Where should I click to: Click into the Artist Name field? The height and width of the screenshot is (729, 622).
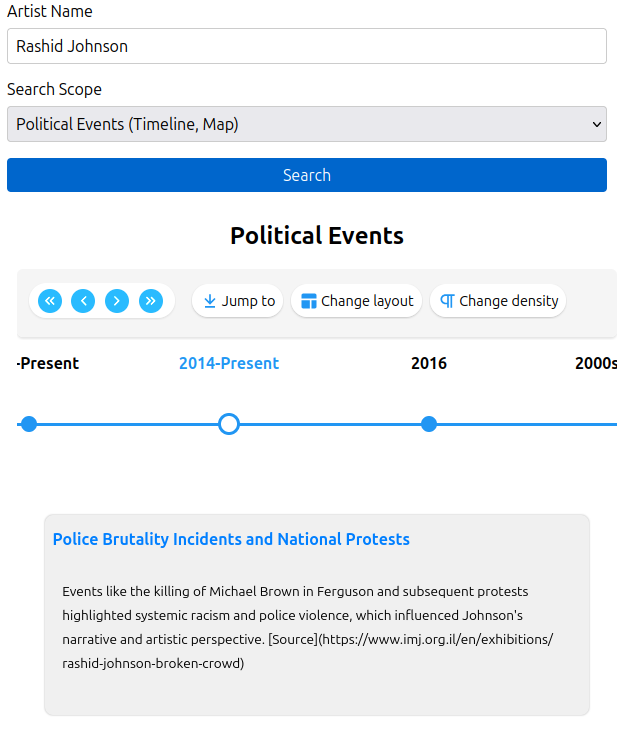(x=307, y=46)
